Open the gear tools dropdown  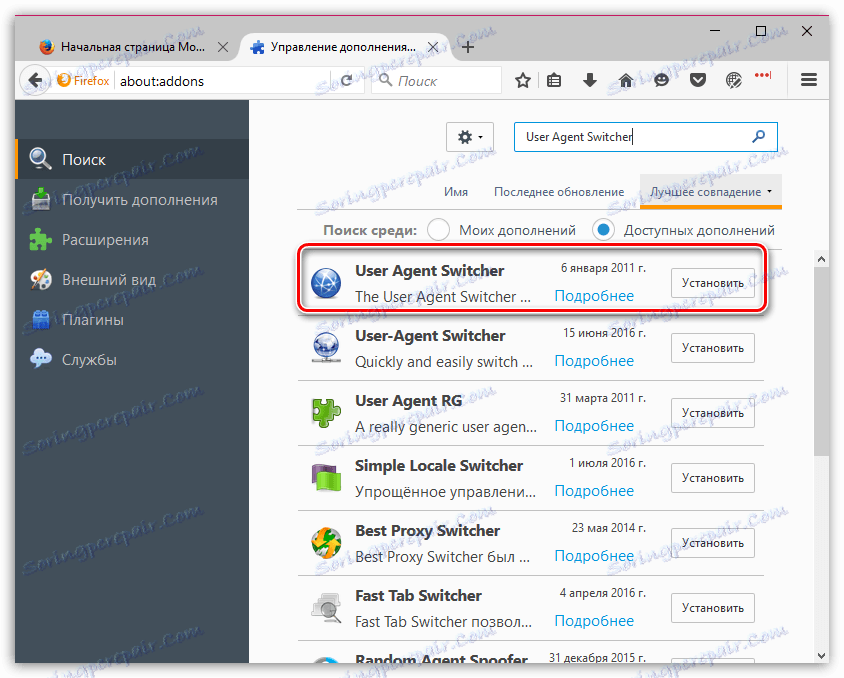470,137
